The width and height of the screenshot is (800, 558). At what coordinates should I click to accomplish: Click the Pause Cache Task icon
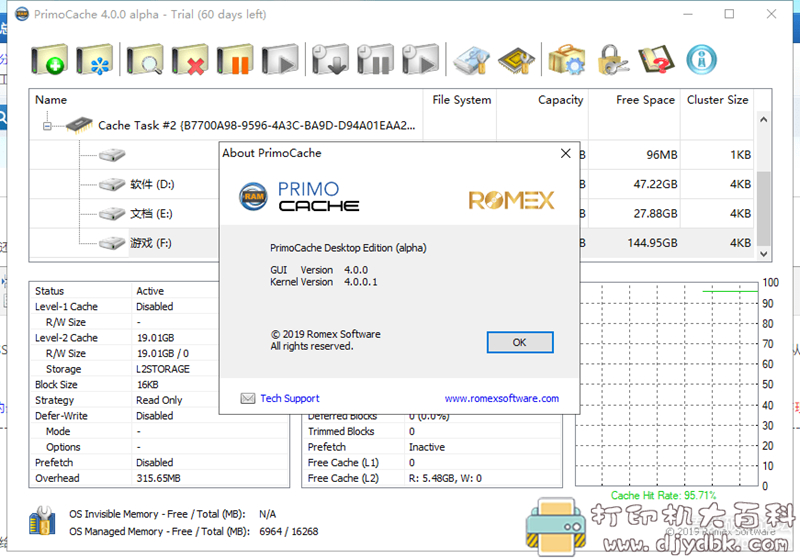click(x=235, y=60)
